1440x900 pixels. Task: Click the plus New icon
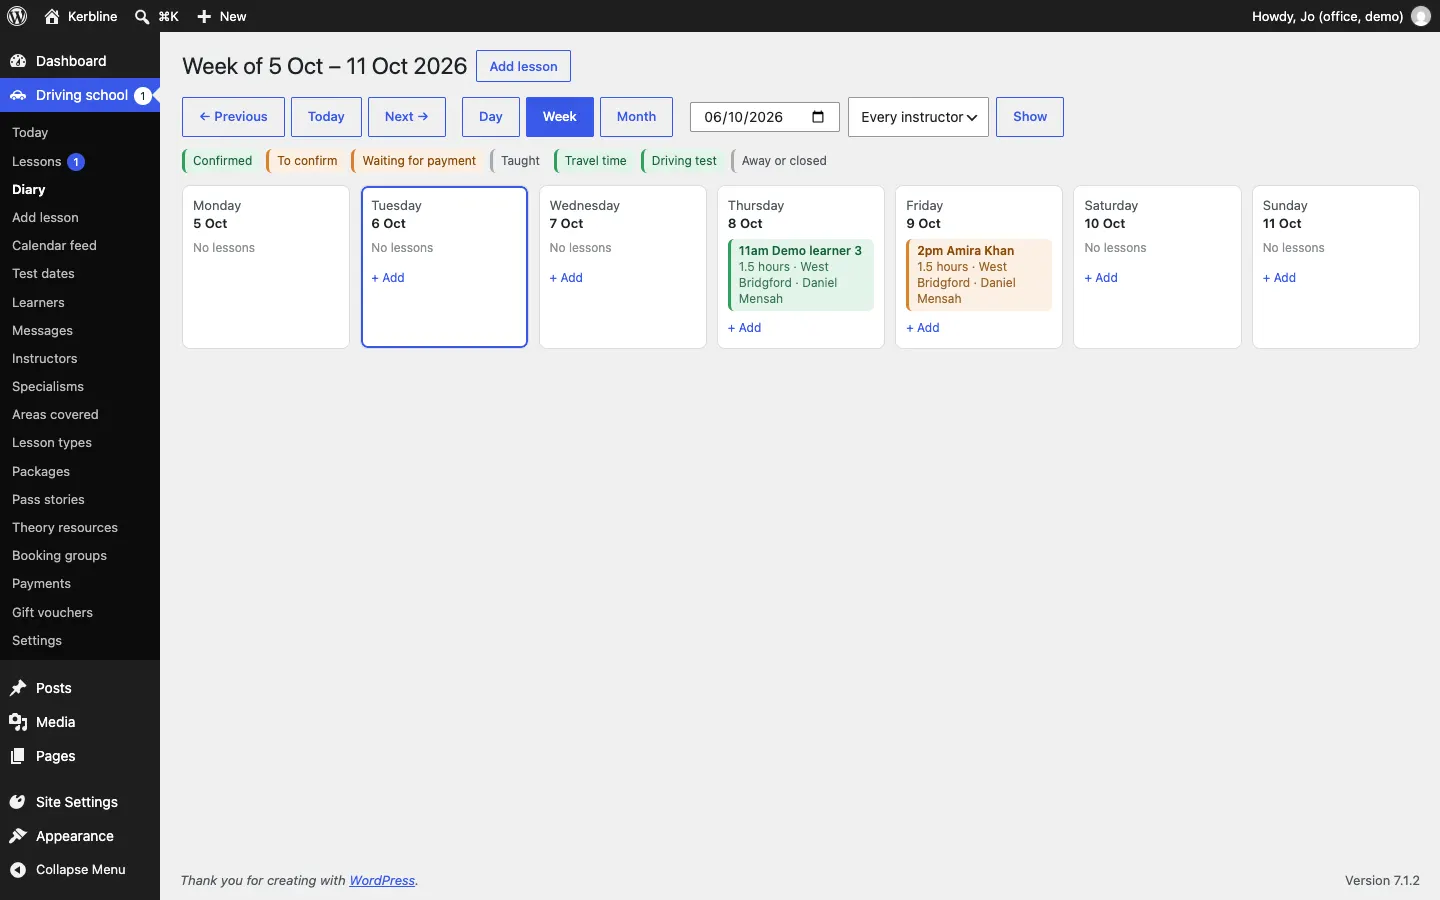click(x=204, y=17)
